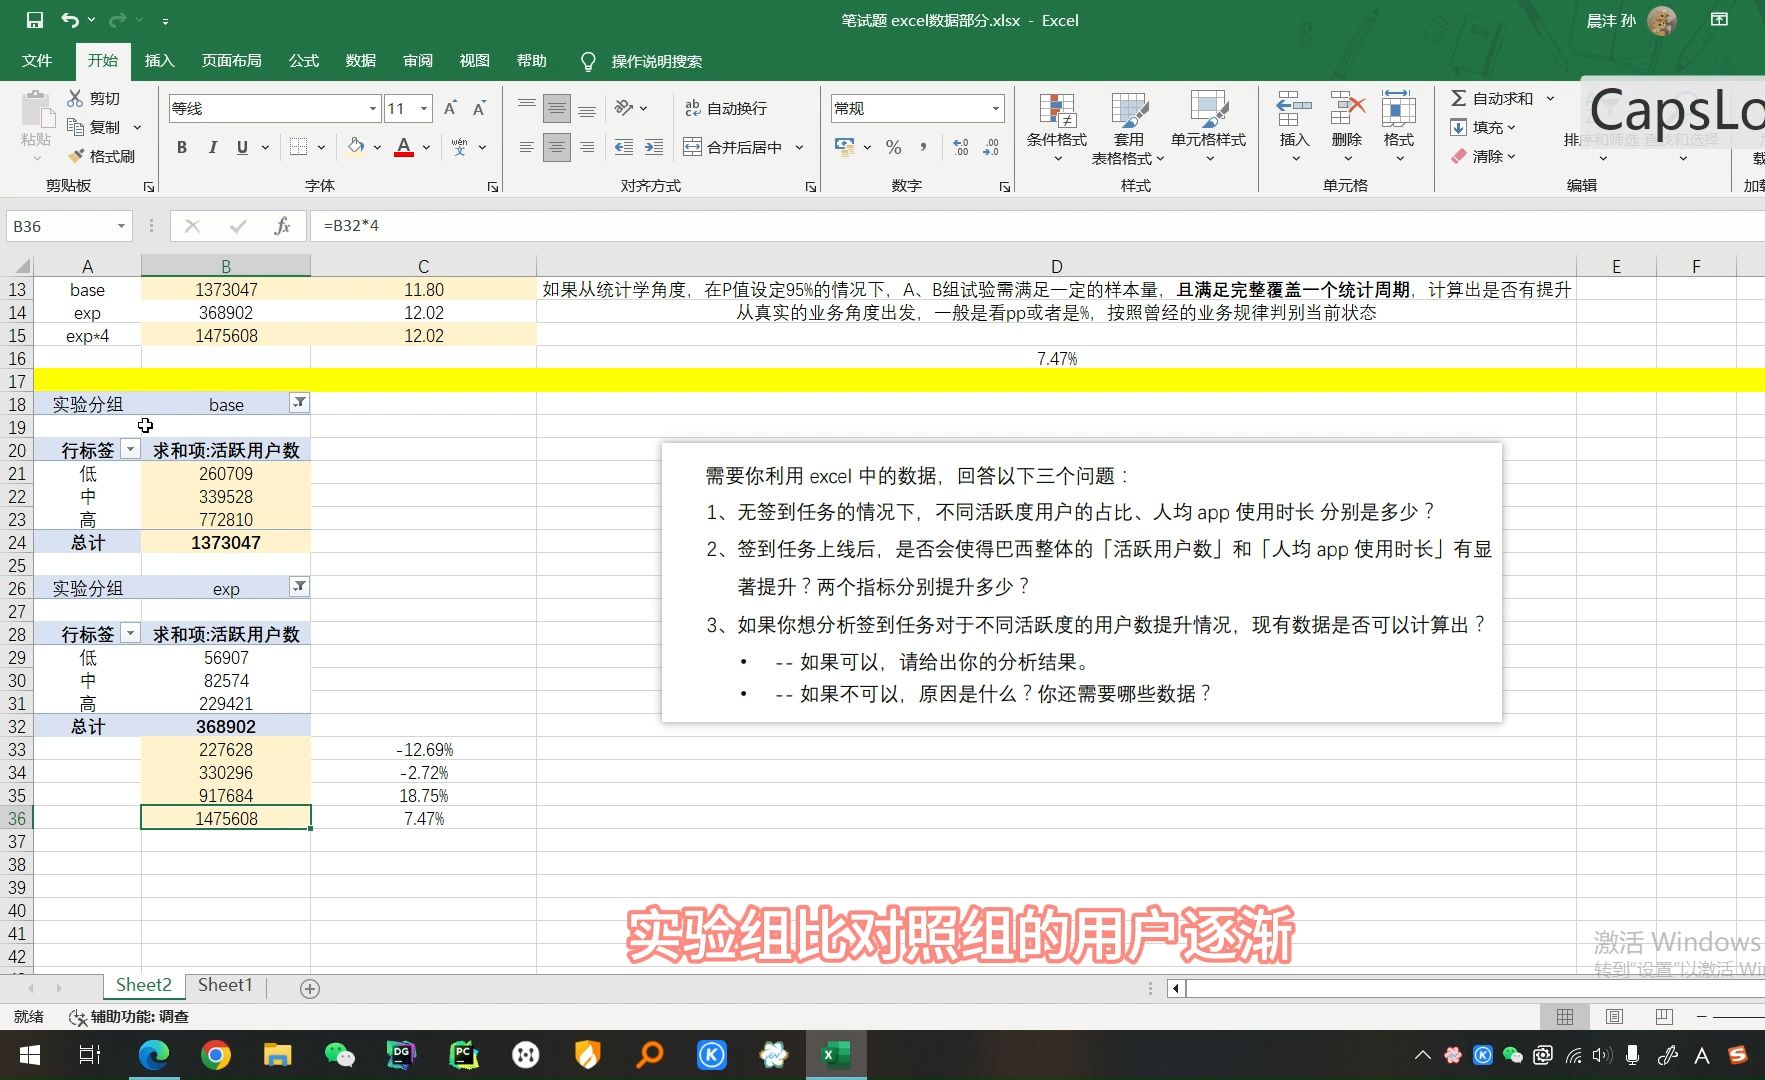
Task: Toggle italic formatting
Action: coord(212,147)
